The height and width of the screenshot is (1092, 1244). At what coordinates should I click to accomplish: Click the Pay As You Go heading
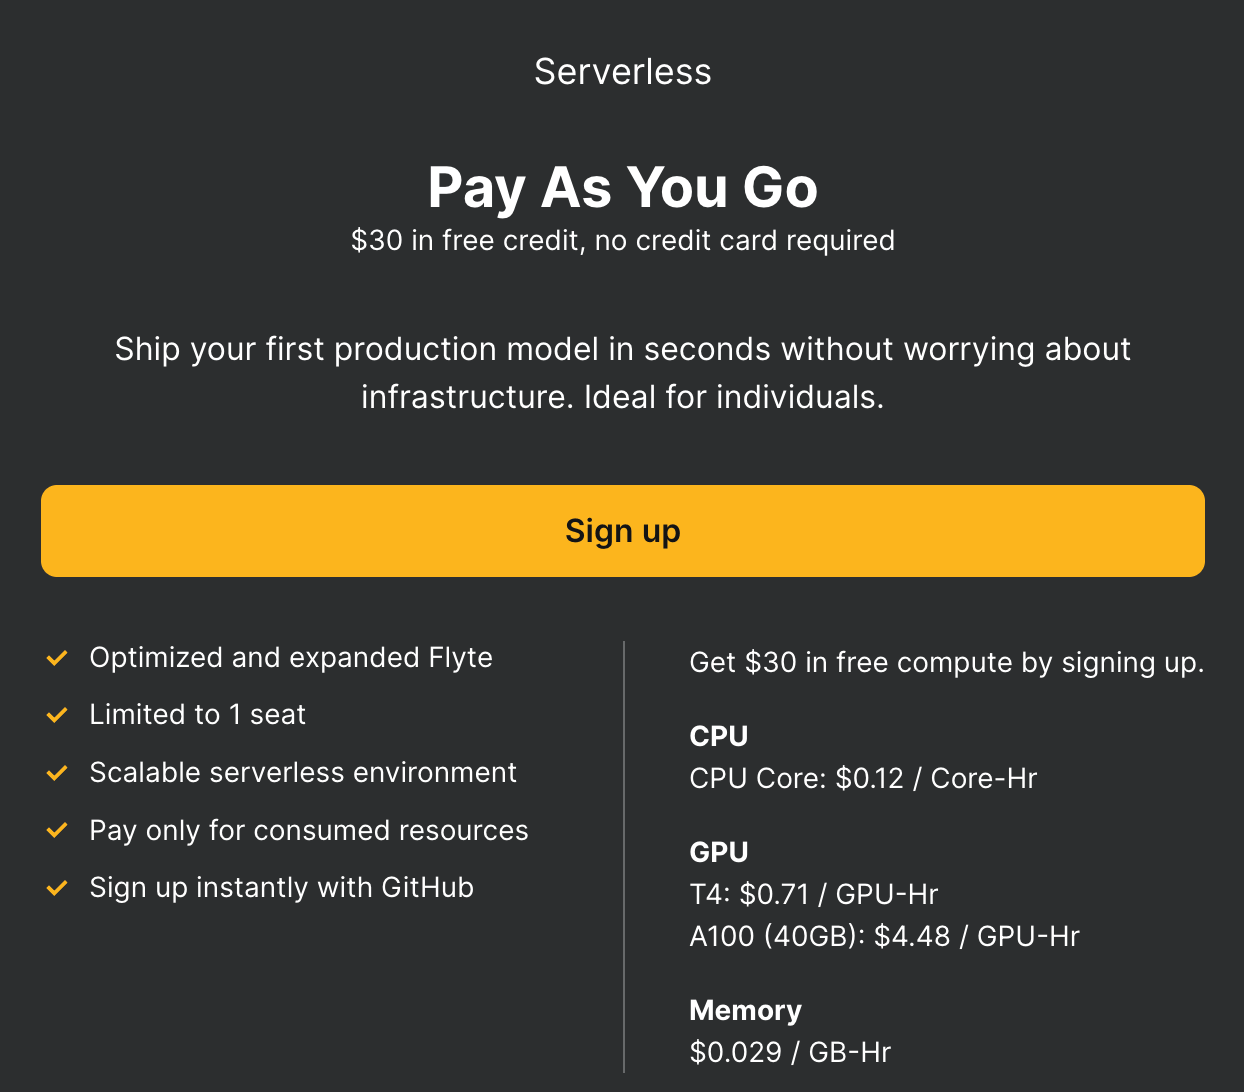[x=622, y=187]
